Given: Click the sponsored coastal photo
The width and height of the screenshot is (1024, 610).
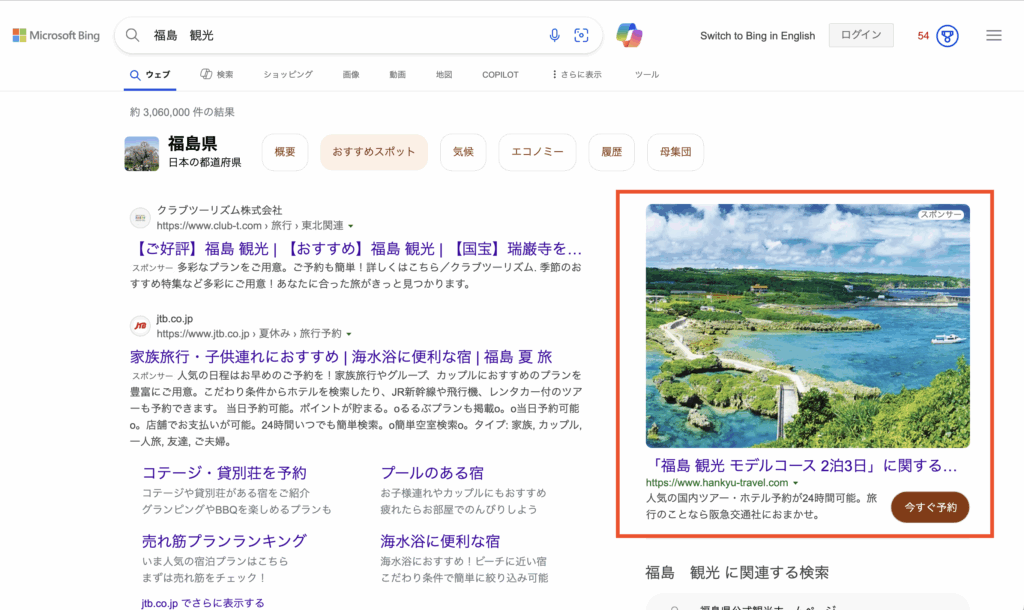Looking at the screenshot, I should [808, 326].
